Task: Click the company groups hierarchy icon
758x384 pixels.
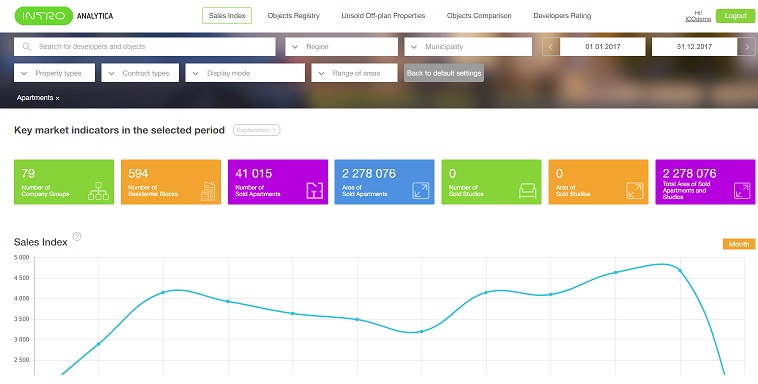Action: 99,191
